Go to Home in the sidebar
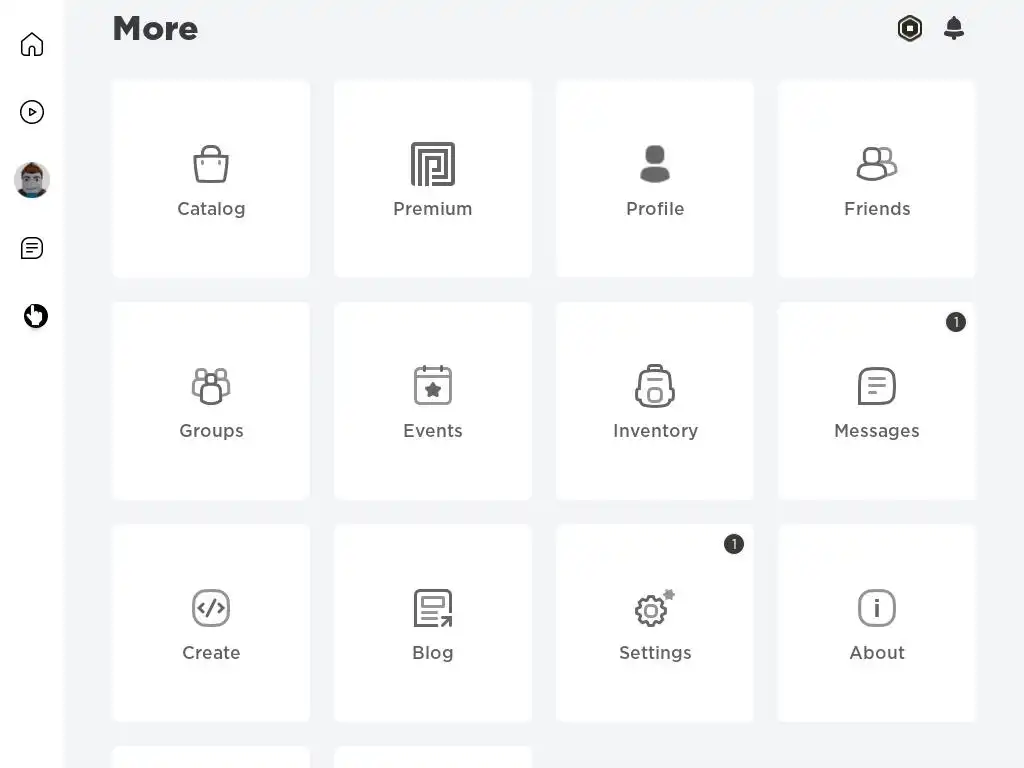 click(x=31, y=44)
